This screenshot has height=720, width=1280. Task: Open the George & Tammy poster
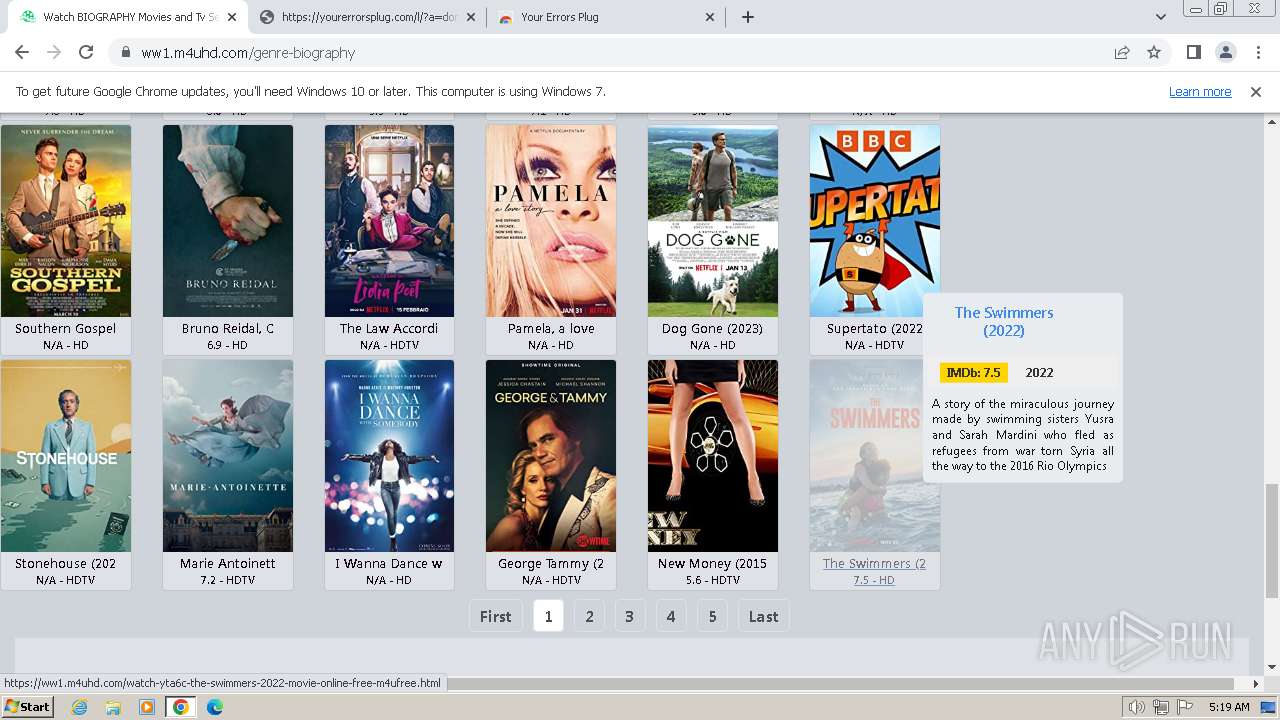[x=551, y=456]
